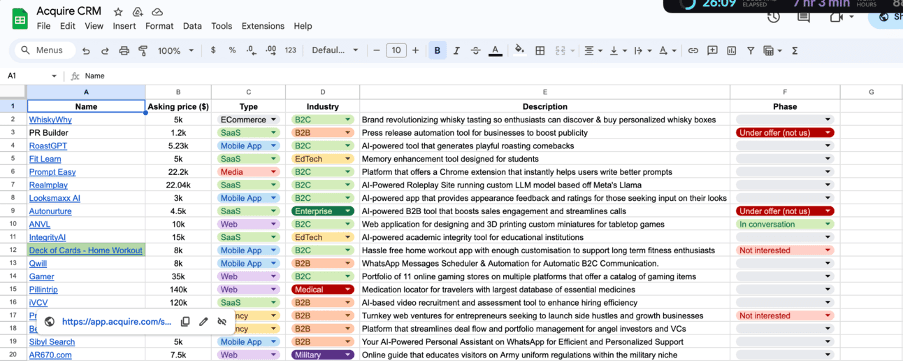The image size is (904, 362).
Task: Open the Extensions menu
Action: pos(263,26)
